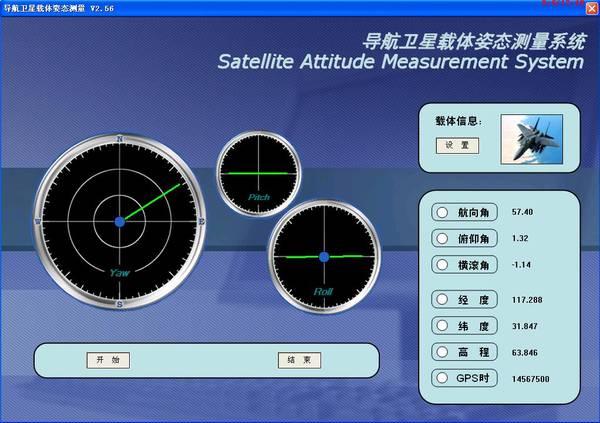Select the 俯仰角 pitch angle radio button
Image resolution: width=600 pixels, height=423 pixels.
click(442, 239)
